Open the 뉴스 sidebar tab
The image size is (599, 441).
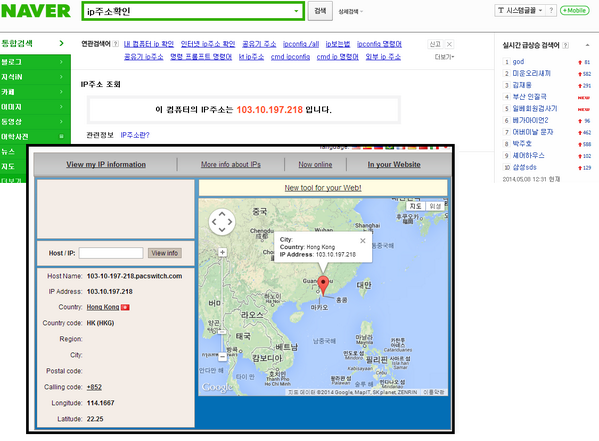pyautogui.click(x=13, y=152)
